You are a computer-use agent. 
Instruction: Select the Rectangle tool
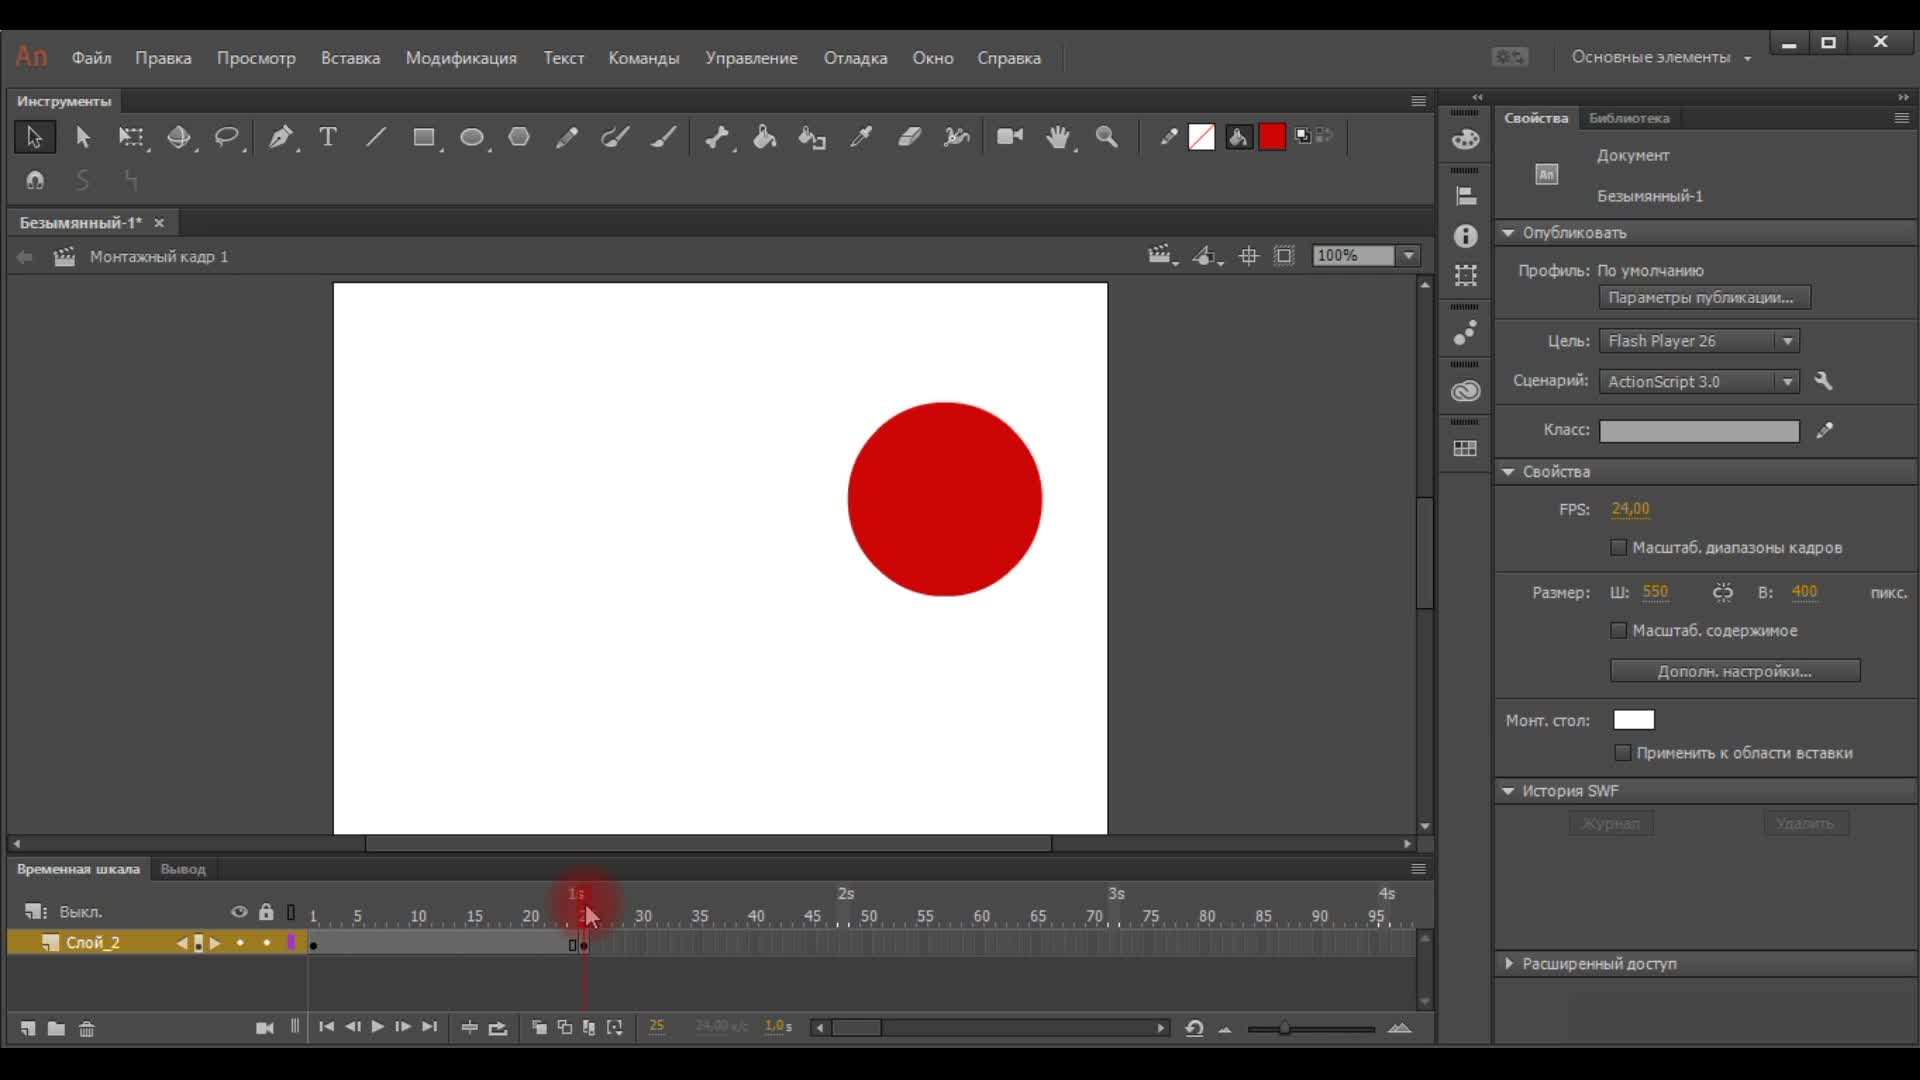(424, 137)
